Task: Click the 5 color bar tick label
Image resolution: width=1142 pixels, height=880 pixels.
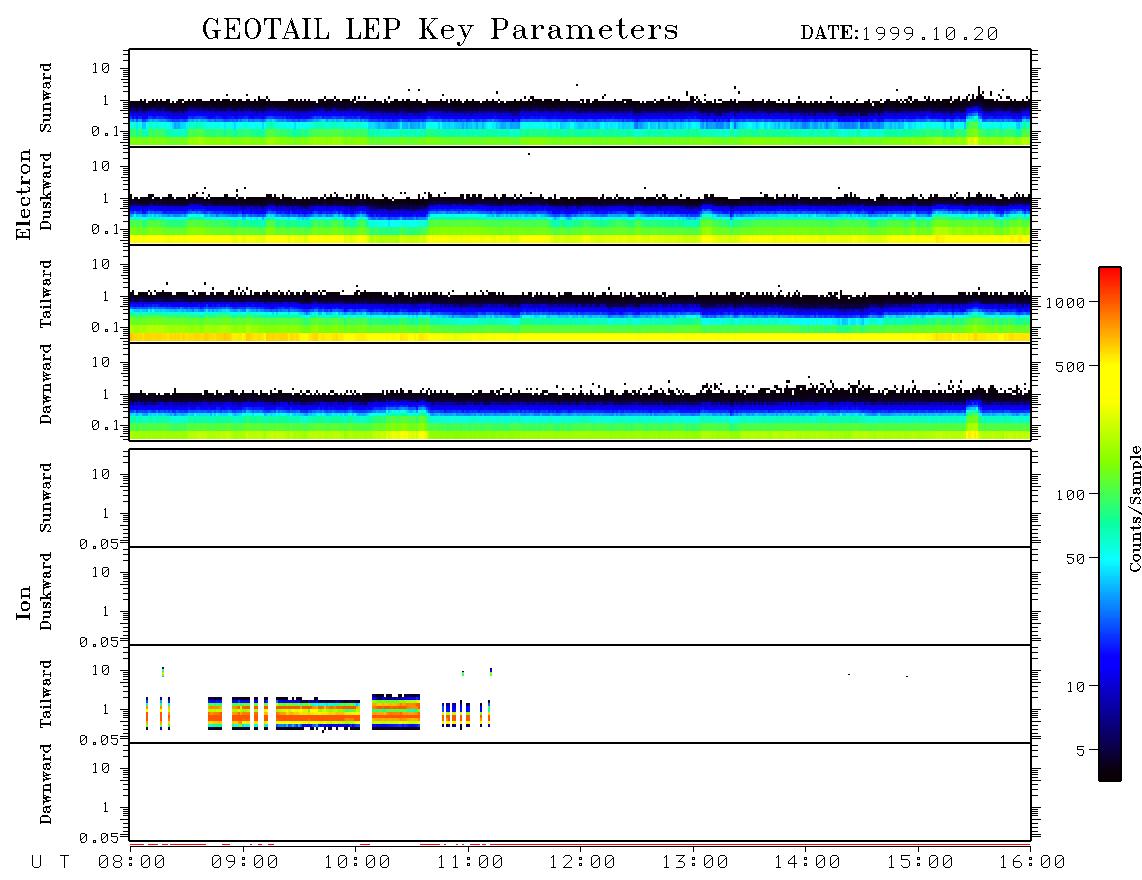Action: (1081, 750)
